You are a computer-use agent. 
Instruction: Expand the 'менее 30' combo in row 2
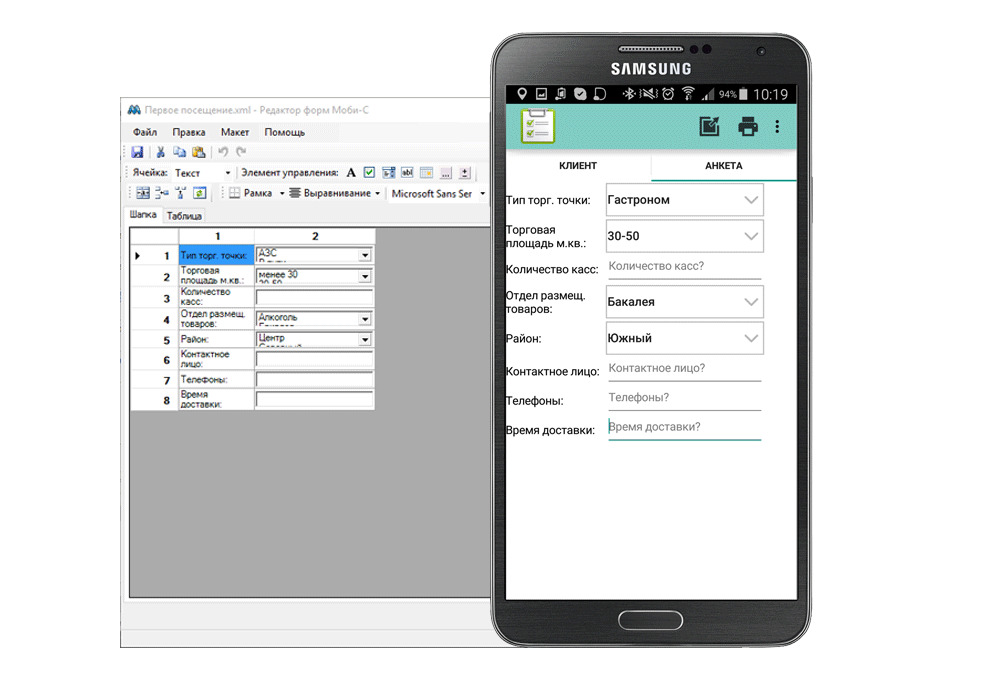pyautogui.click(x=365, y=276)
